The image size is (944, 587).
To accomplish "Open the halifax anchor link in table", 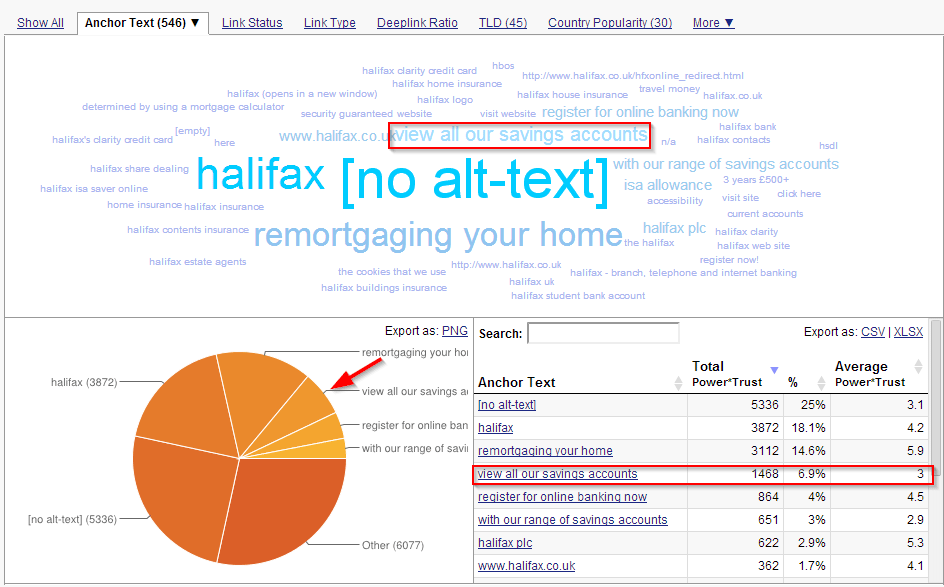I will (x=495, y=427).
